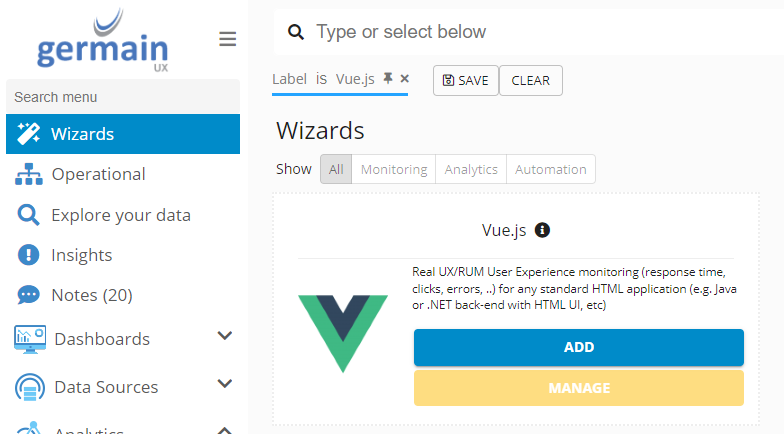
Task: Click the Search menu input field
Action: (x=123, y=97)
